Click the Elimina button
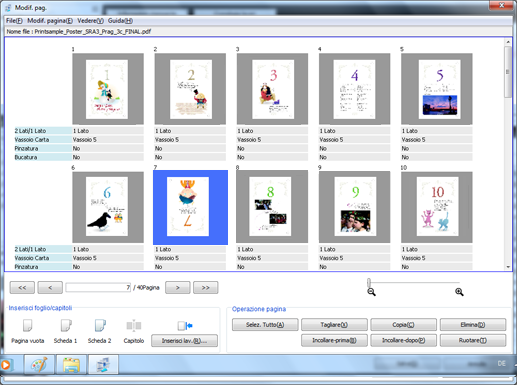The image size is (517, 385). tap(473, 325)
